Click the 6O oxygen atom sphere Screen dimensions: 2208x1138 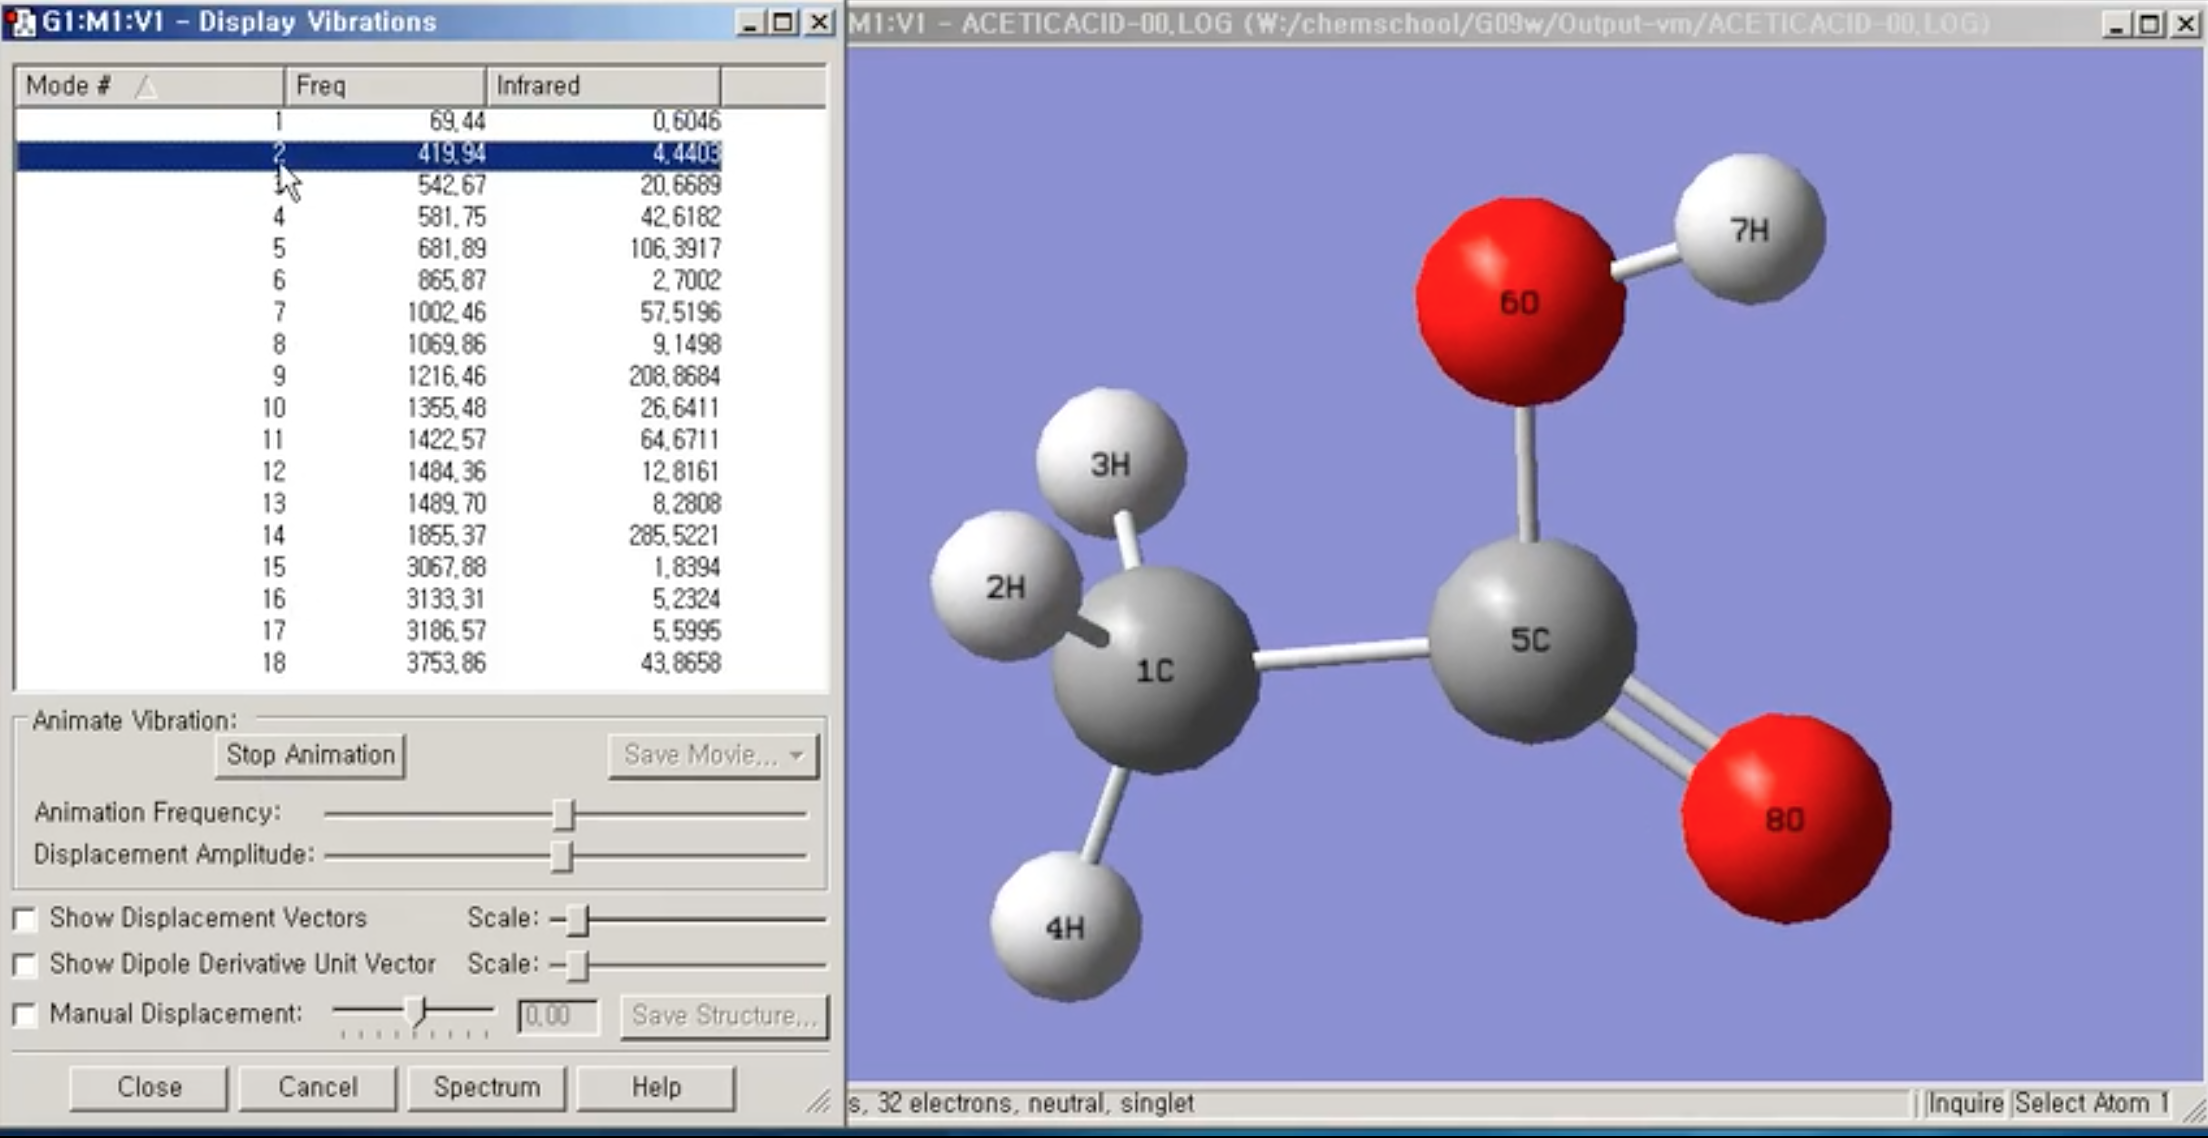[1519, 302]
